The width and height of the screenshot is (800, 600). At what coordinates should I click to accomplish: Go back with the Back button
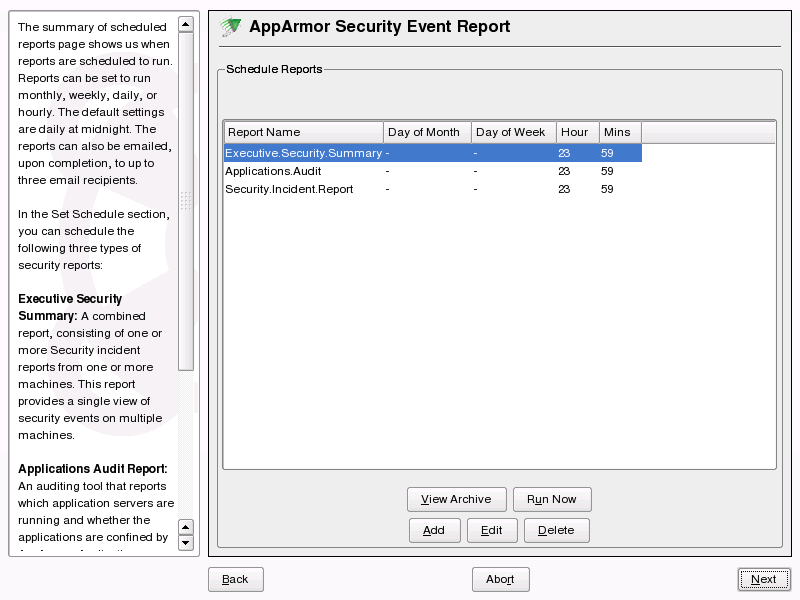[x=236, y=579]
